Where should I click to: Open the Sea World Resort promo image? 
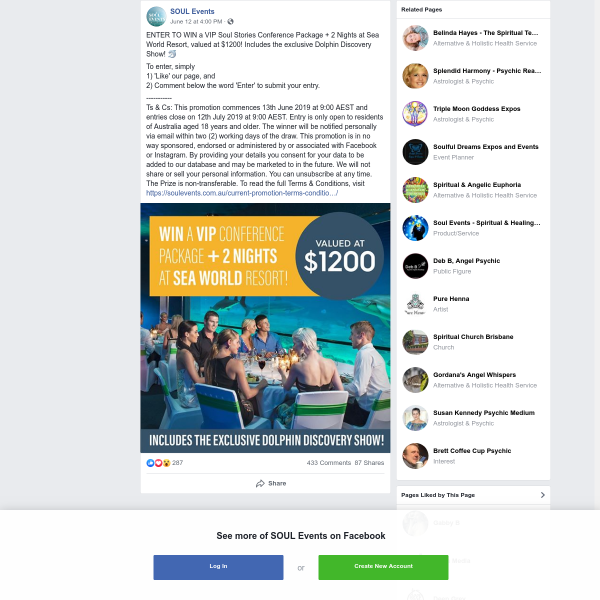[265, 328]
